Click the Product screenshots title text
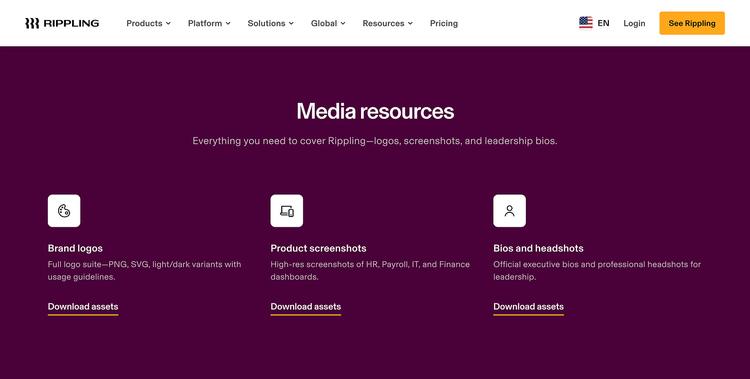 pyautogui.click(x=318, y=248)
